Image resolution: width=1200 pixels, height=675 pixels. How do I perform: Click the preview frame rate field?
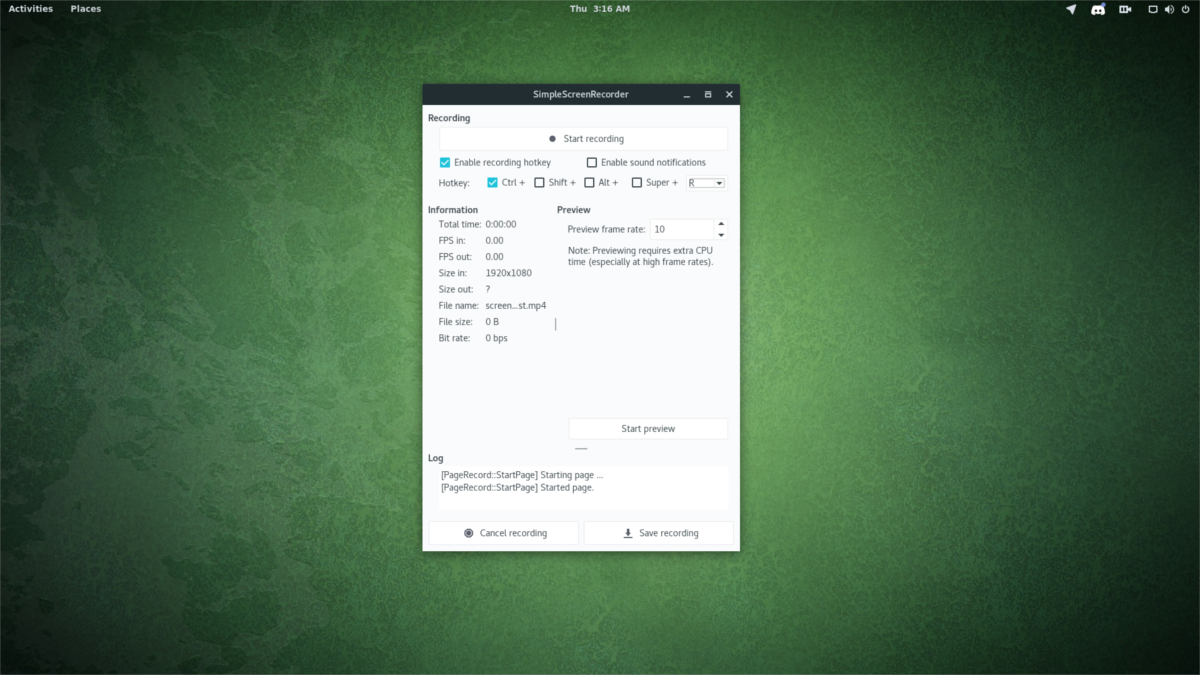point(682,229)
